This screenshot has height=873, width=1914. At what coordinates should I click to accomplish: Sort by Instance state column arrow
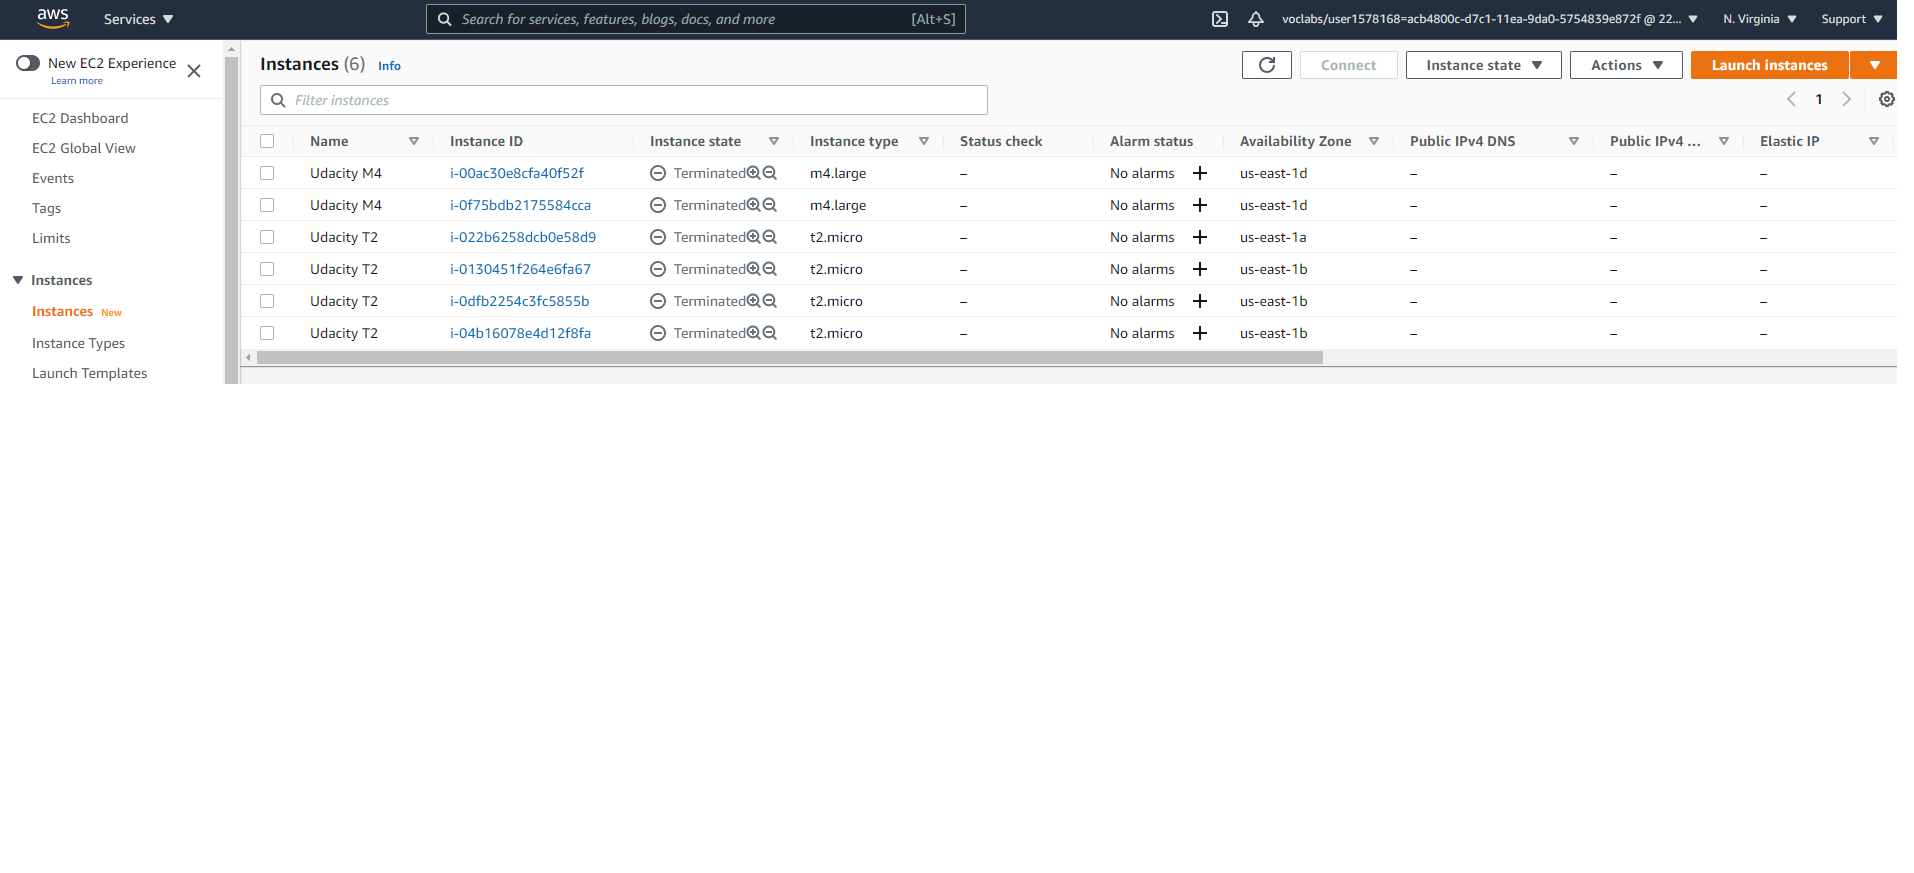pyautogui.click(x=774, y=141)
